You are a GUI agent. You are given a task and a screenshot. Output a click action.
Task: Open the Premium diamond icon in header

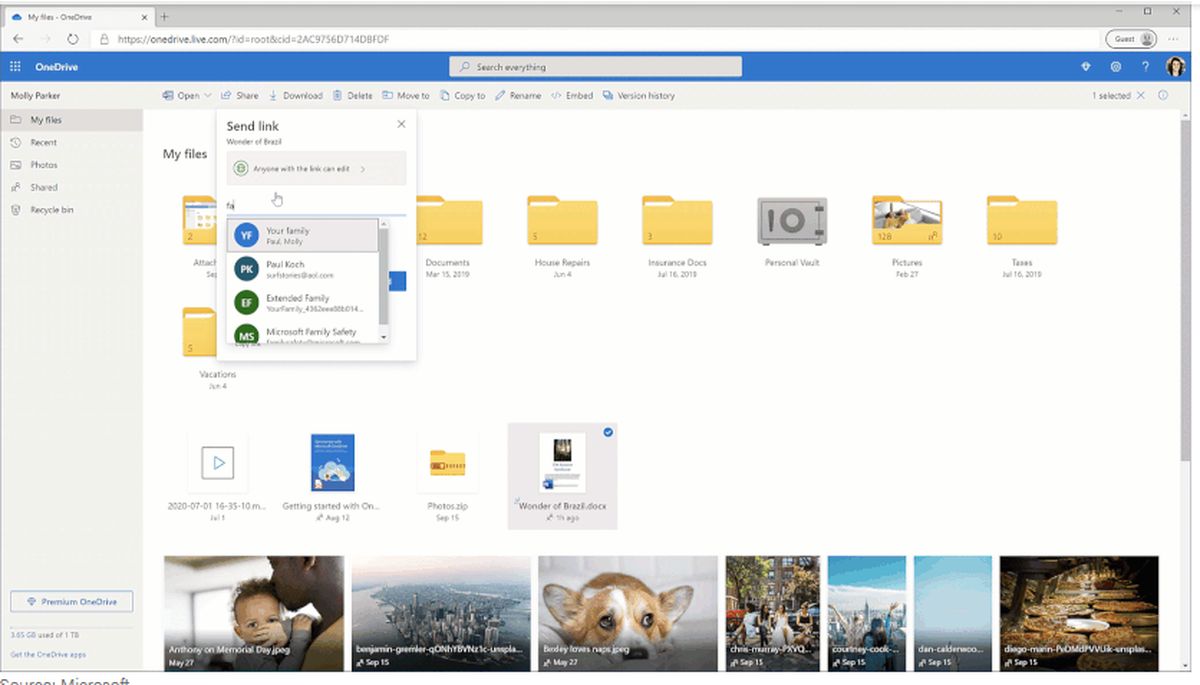tap(1086, 67)
